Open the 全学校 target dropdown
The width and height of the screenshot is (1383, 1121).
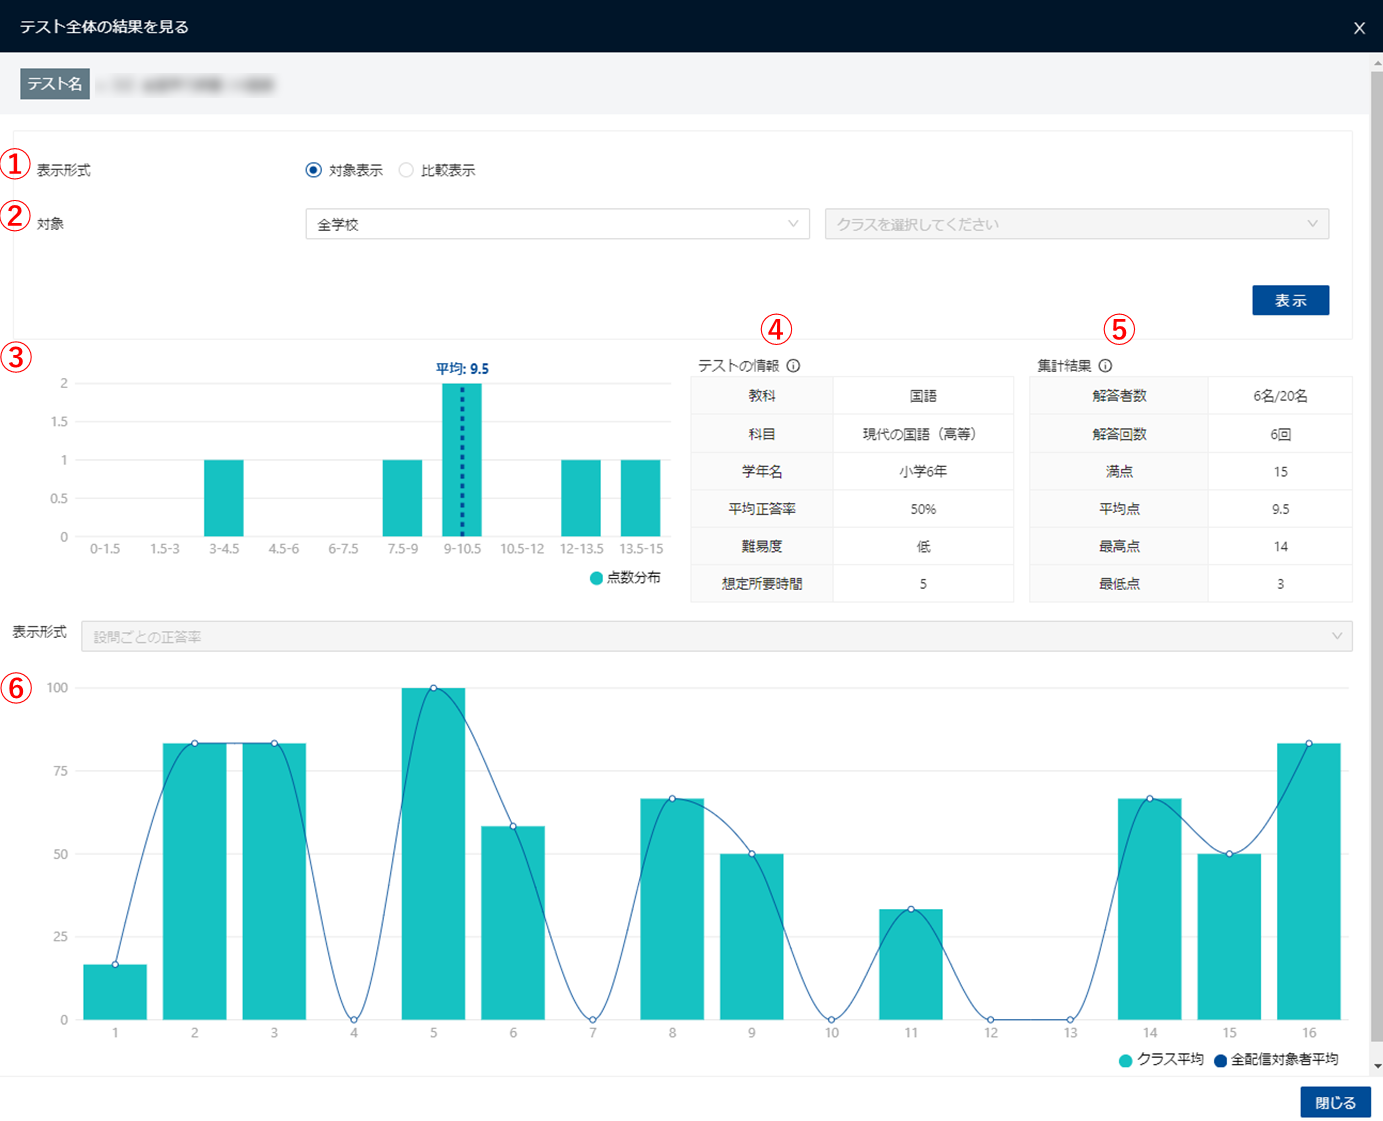coord(557,224)
